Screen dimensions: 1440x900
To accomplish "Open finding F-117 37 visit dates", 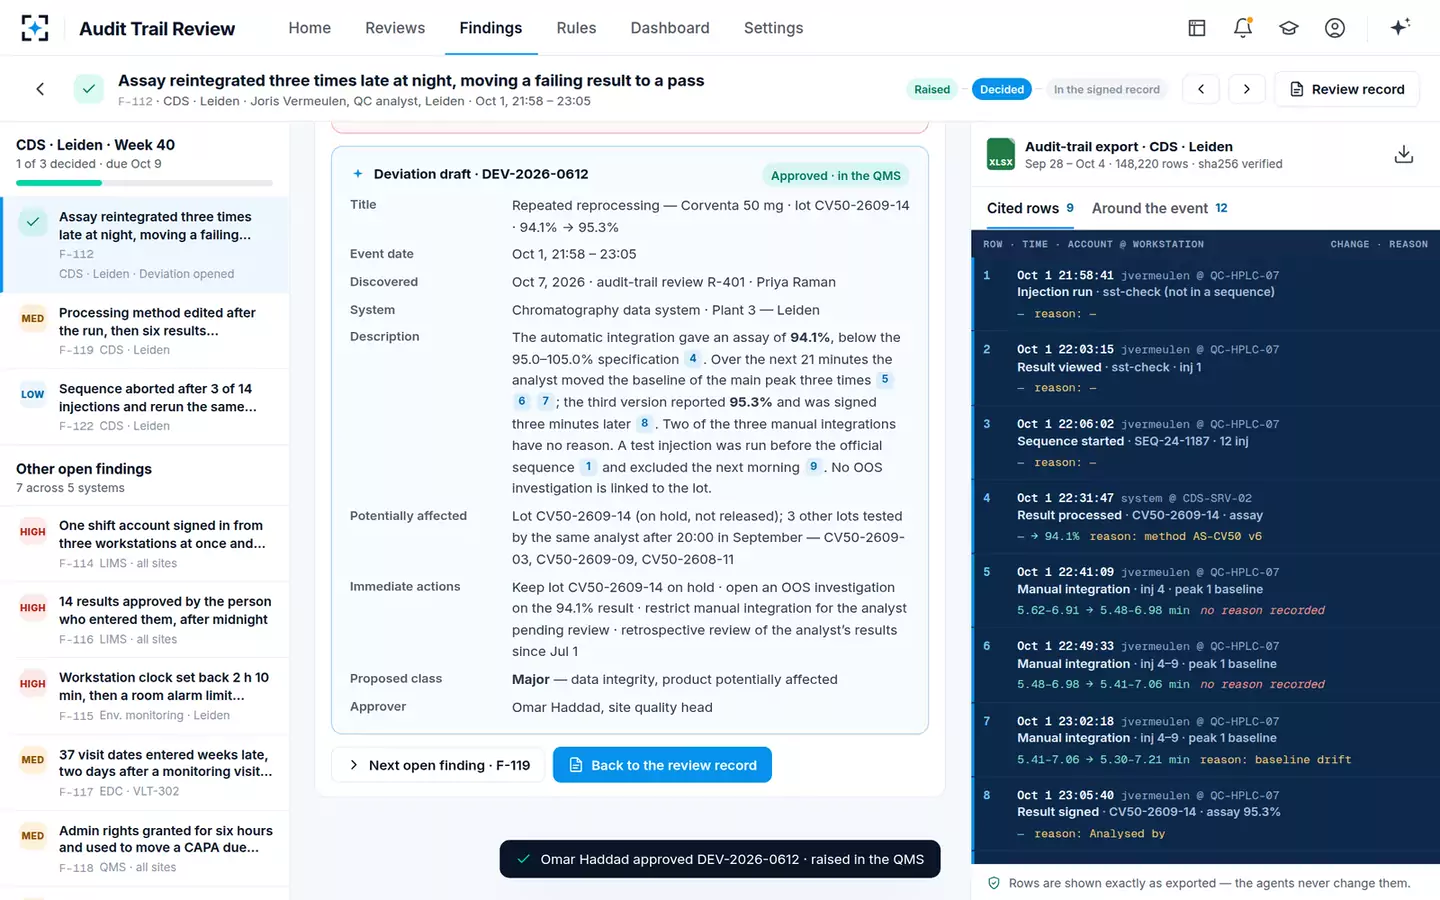I will pyautogui.click(x=145, y=773).
